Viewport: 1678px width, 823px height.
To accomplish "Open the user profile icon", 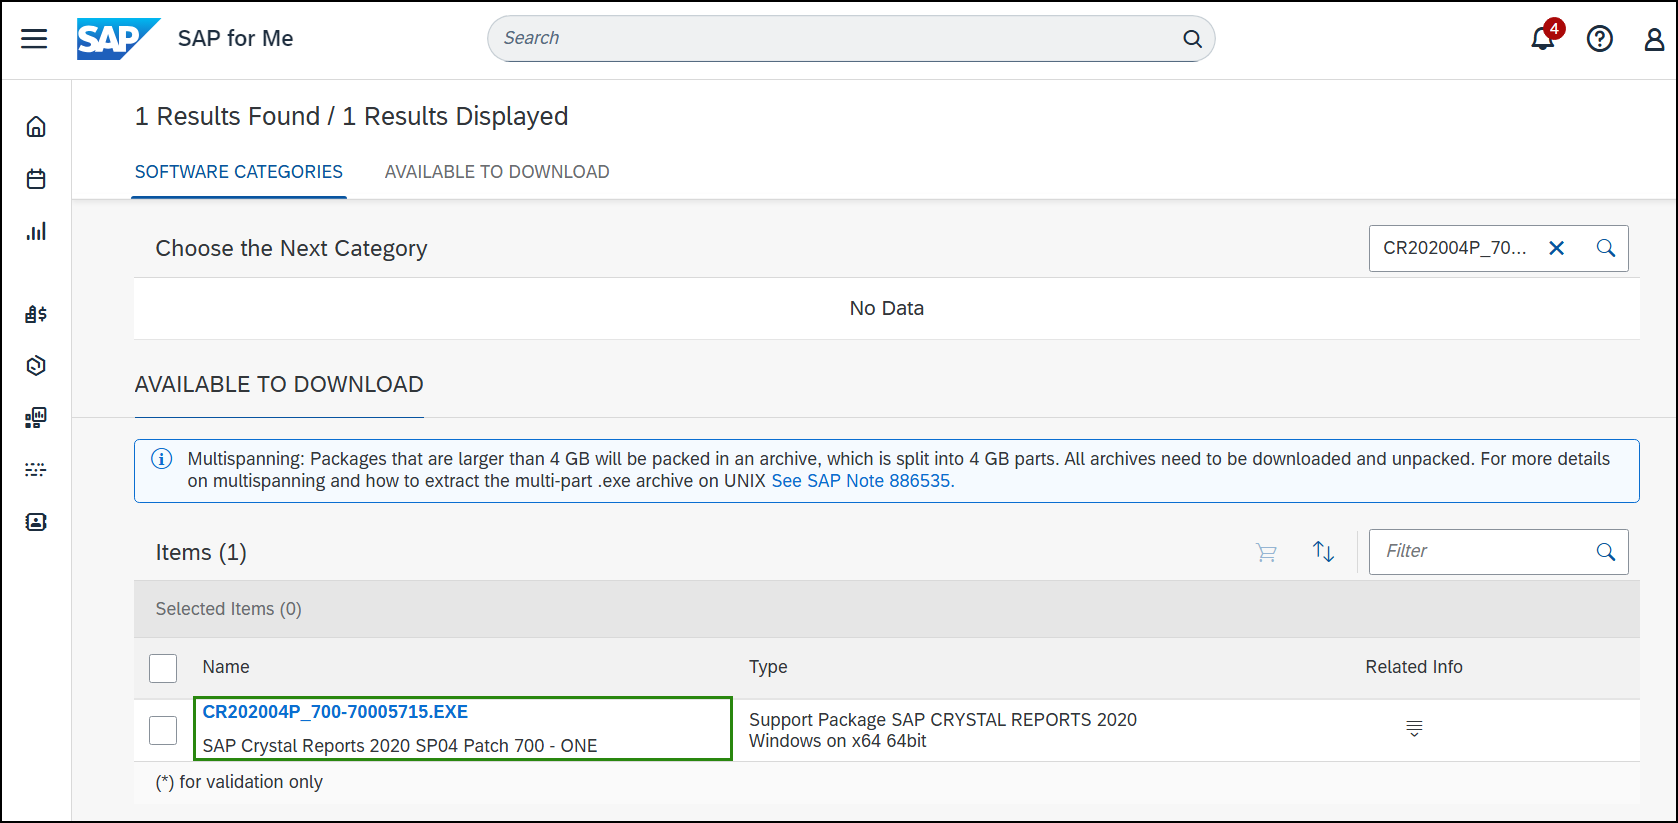I will (x=1655, y=39).
